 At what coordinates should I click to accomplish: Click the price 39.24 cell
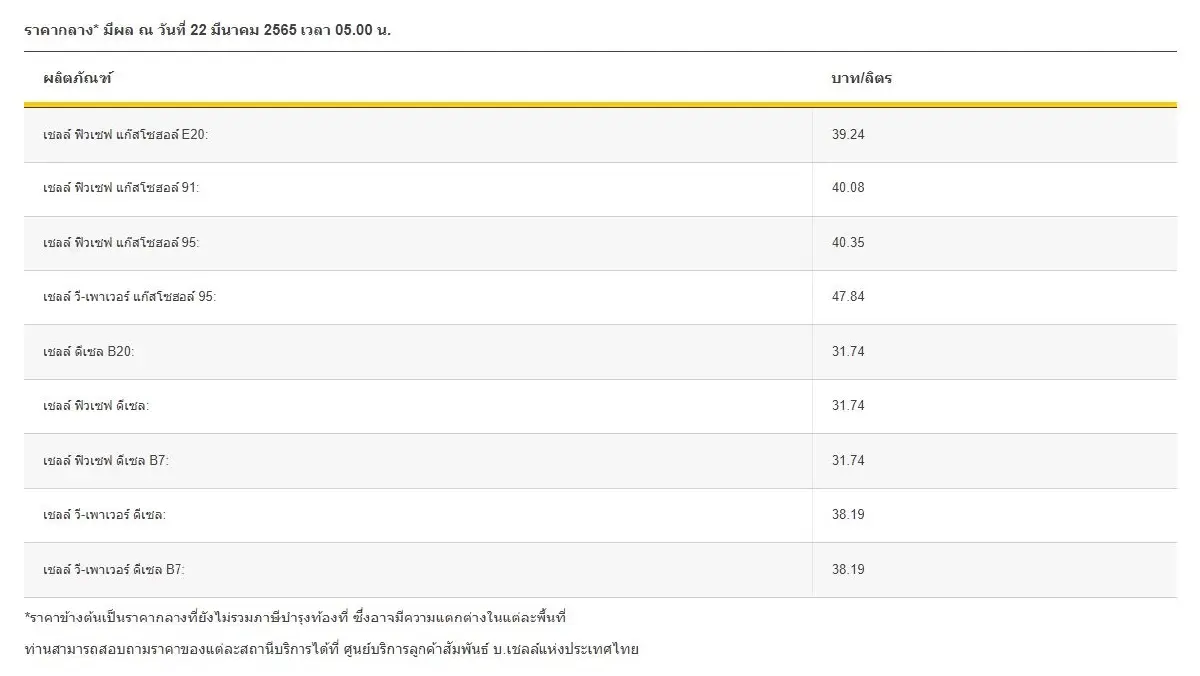click(848, 135)
